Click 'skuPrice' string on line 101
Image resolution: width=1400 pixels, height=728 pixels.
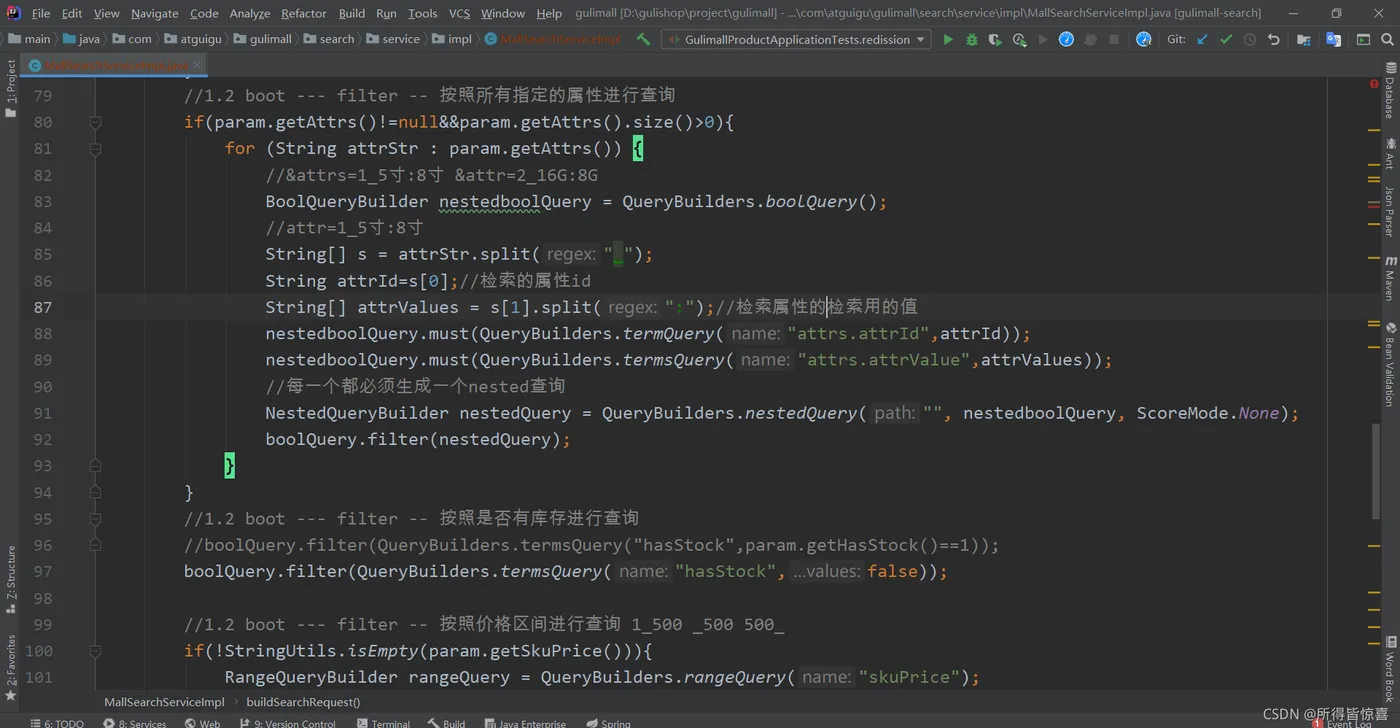point(909,677)
